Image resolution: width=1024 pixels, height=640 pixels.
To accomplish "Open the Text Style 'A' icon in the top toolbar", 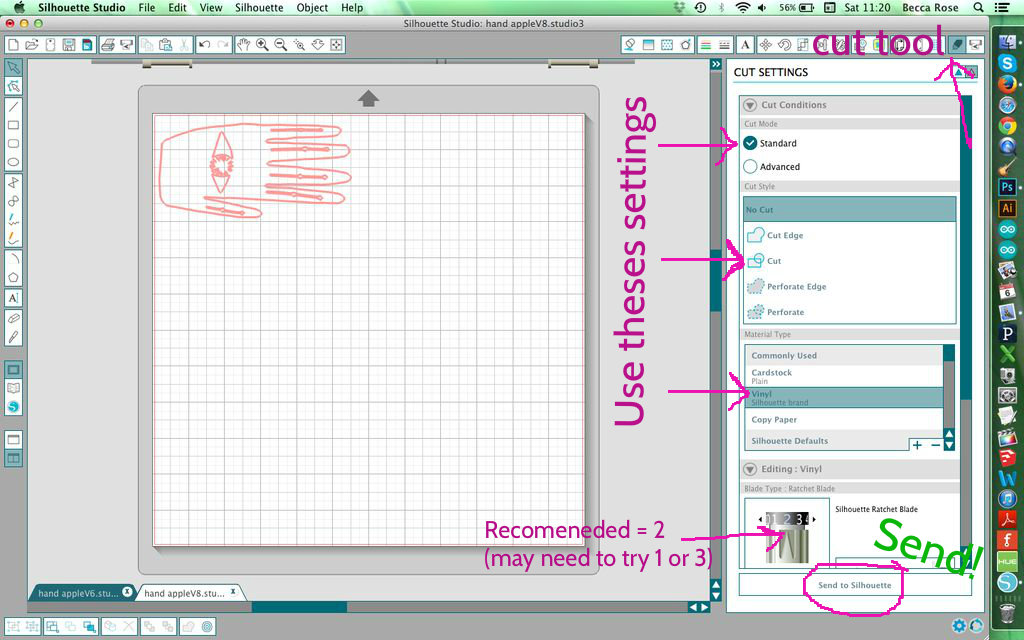I will [x=744, y=44].
